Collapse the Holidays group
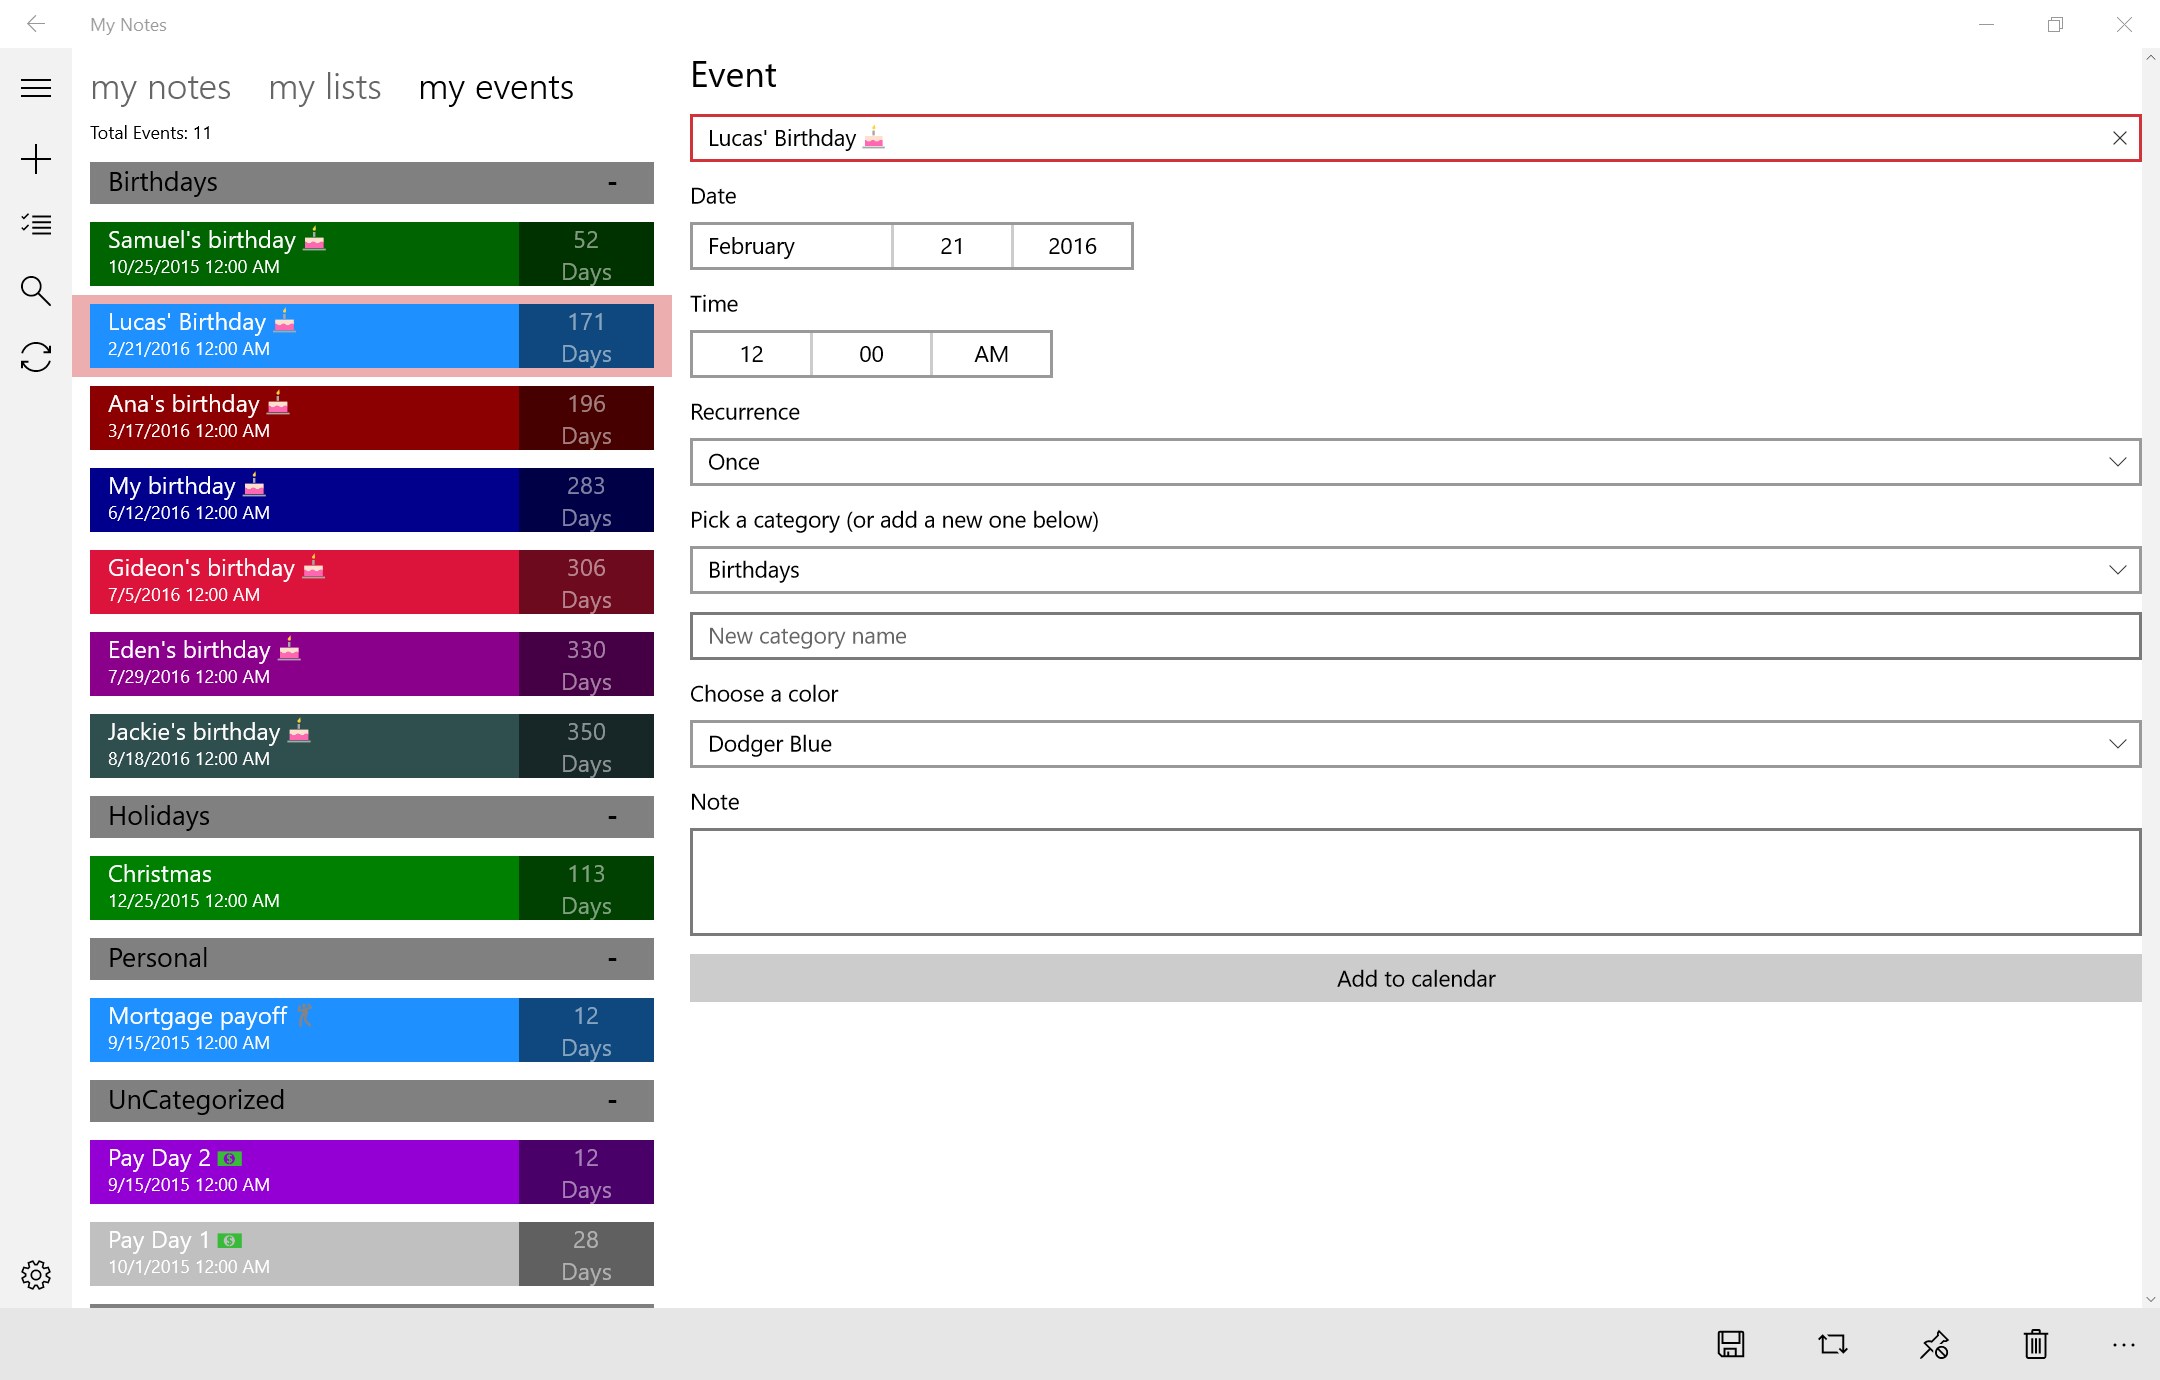This screenshot has width=2160, height=1380. [x=612, y=817]
